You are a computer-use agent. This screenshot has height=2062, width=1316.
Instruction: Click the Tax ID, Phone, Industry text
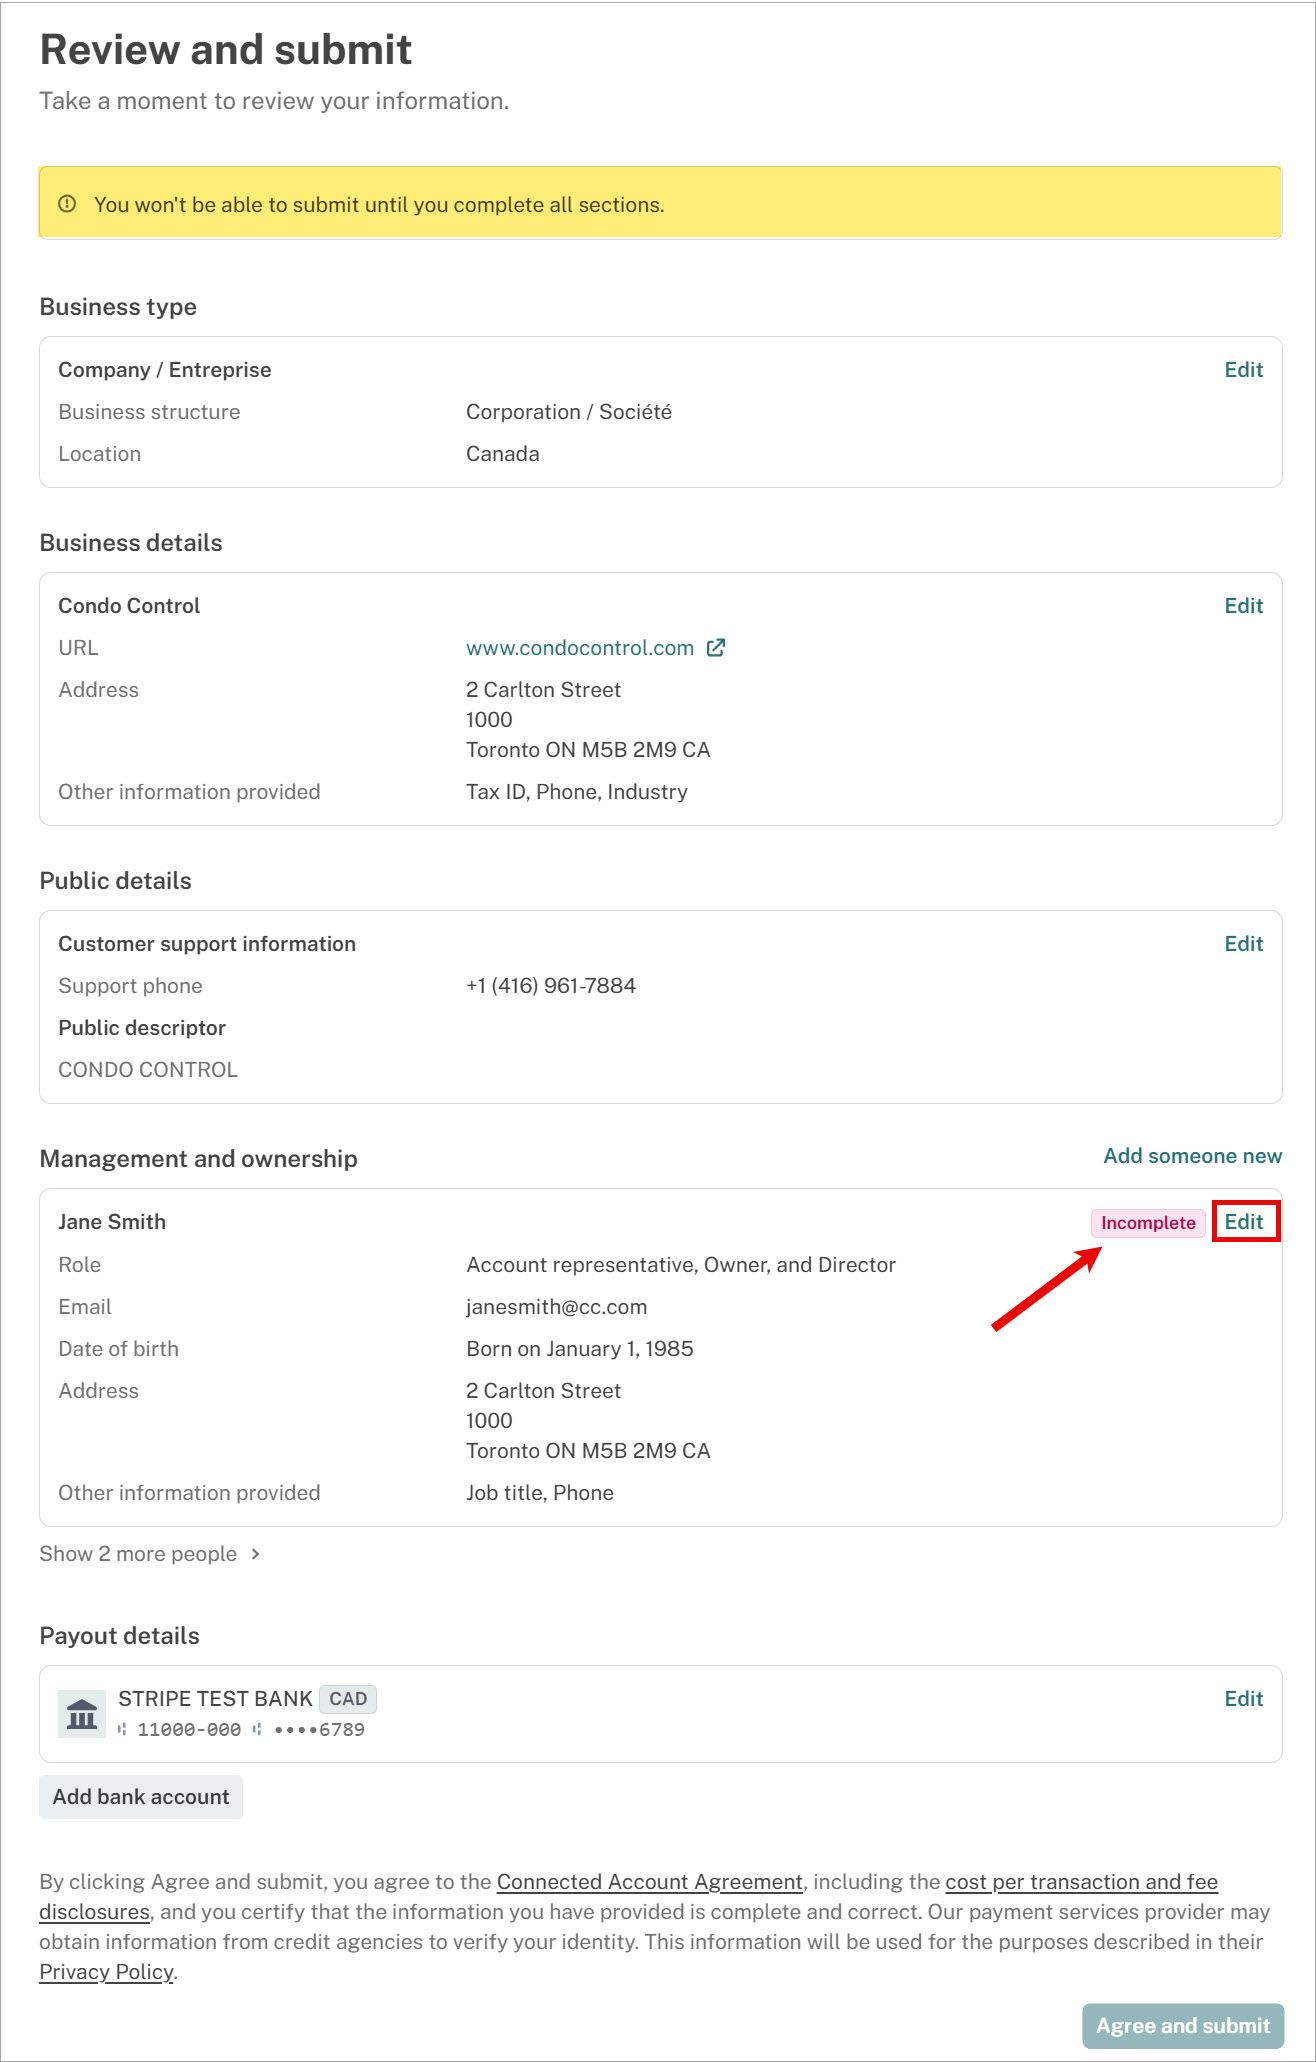(577, 792)
